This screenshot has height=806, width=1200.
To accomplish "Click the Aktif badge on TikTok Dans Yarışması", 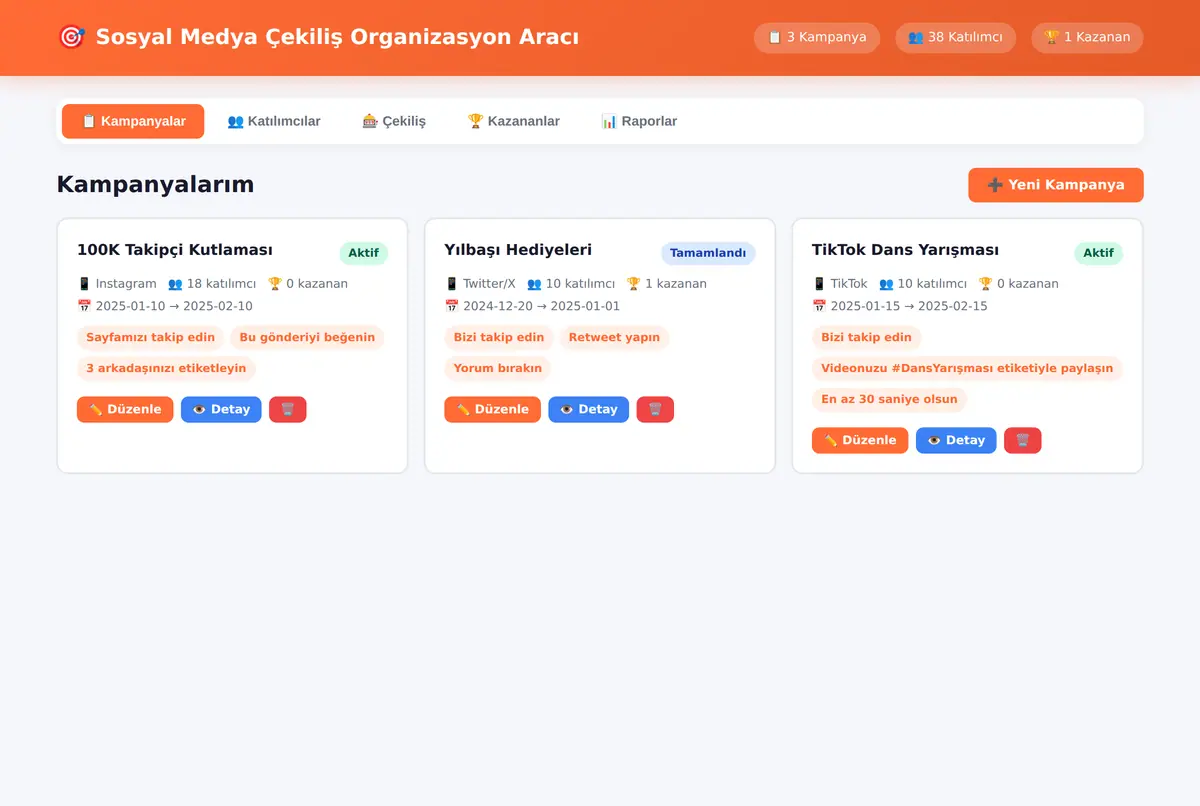I will click(x=1098, y=253).
